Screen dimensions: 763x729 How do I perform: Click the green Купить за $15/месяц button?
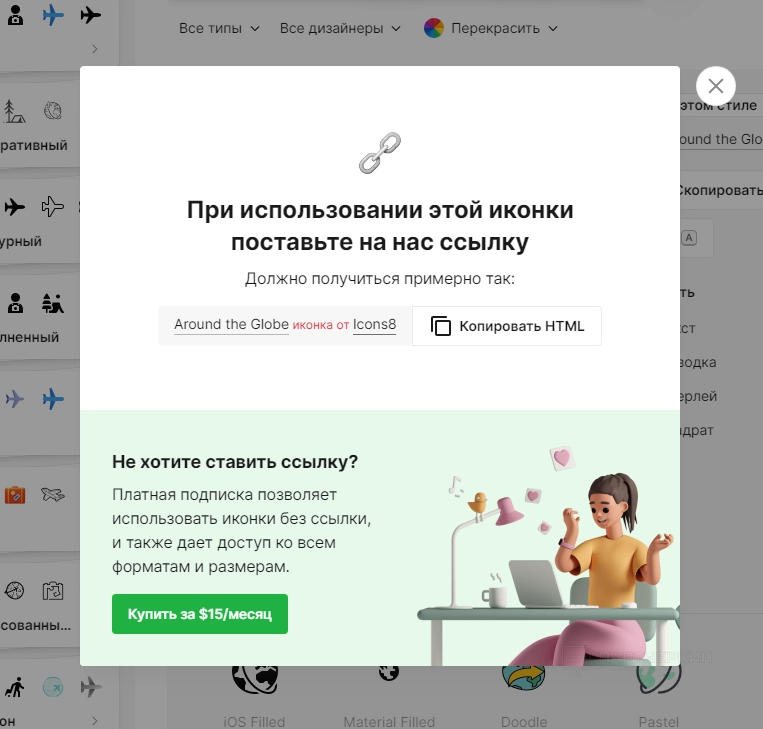tap(200, 614)
